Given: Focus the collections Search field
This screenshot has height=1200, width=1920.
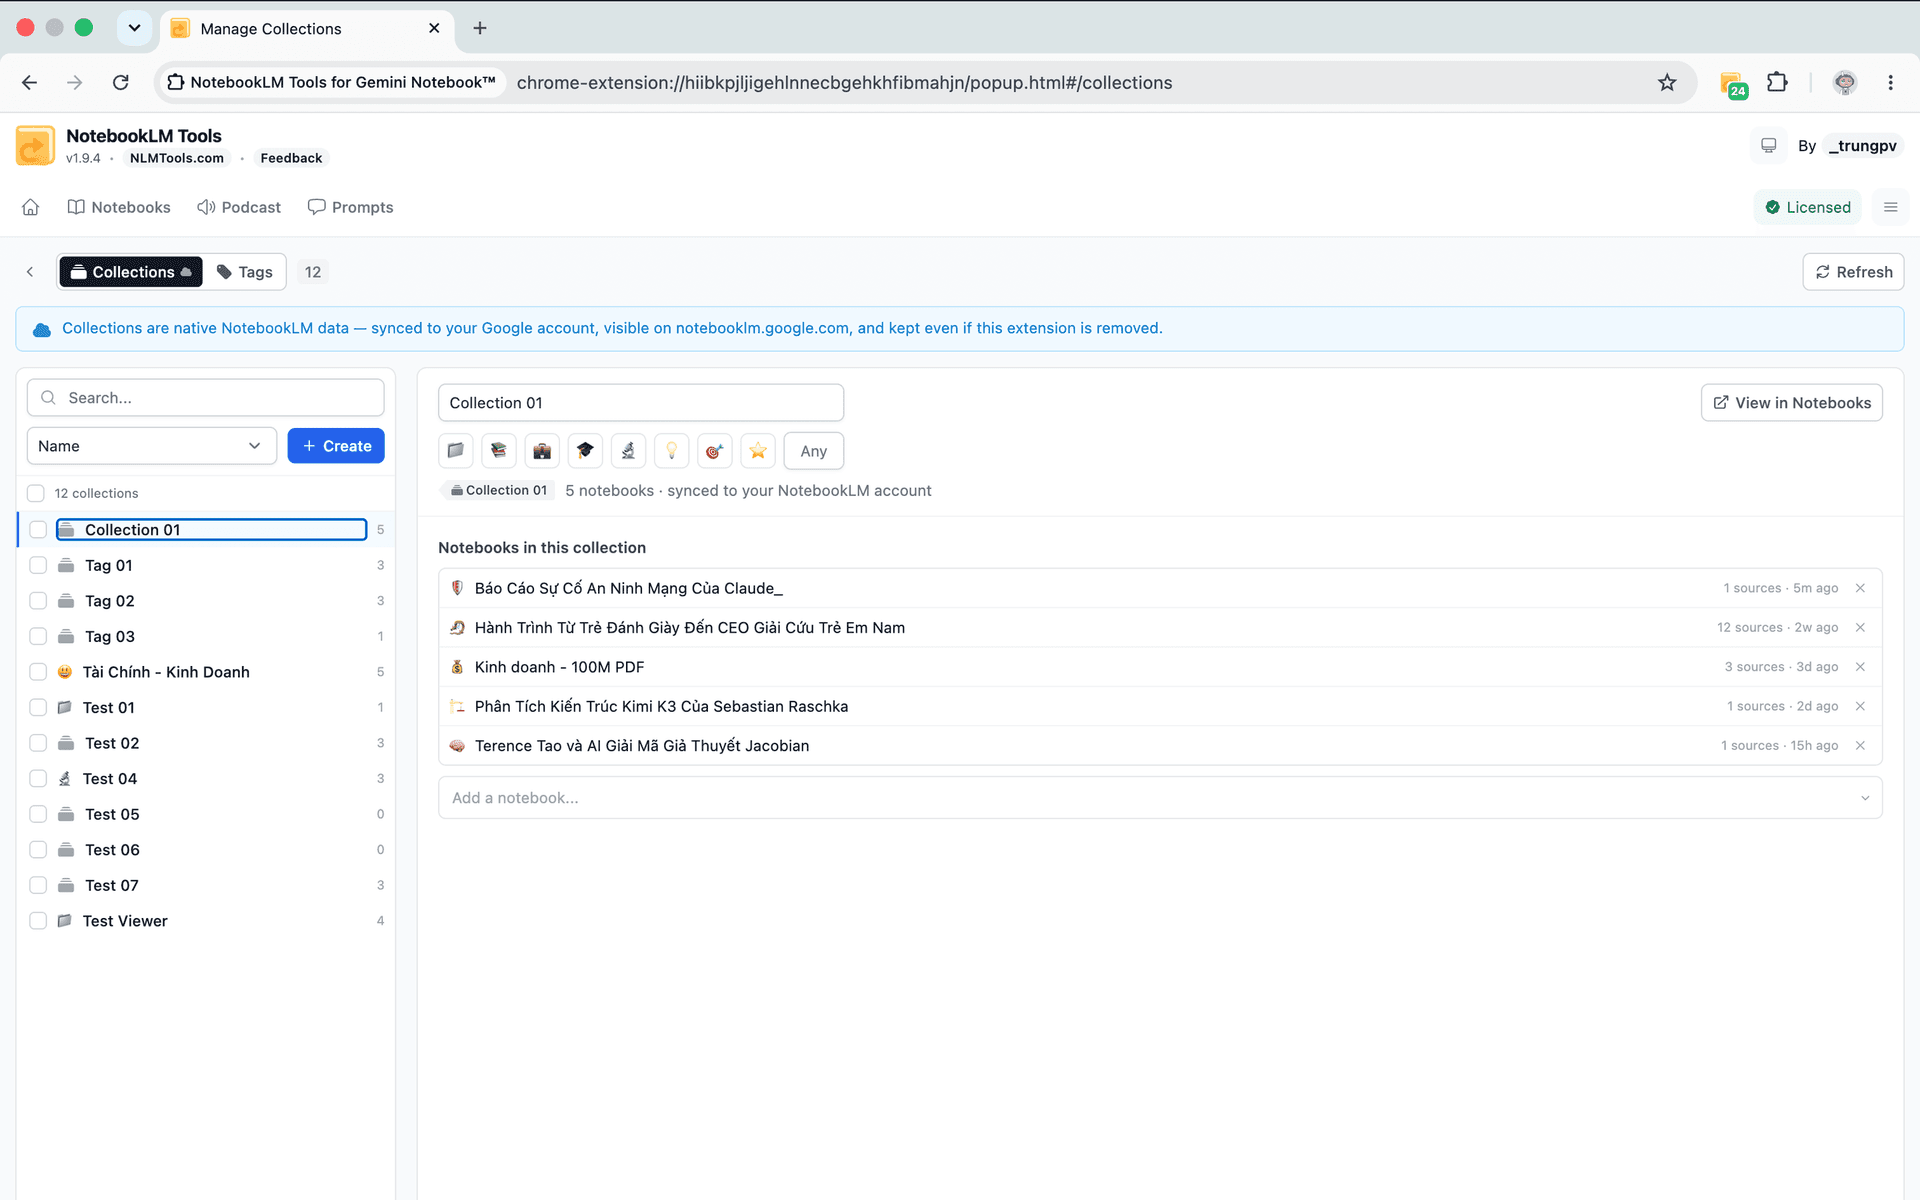Looking at the screenshot, I should click(x=206, y=398).
